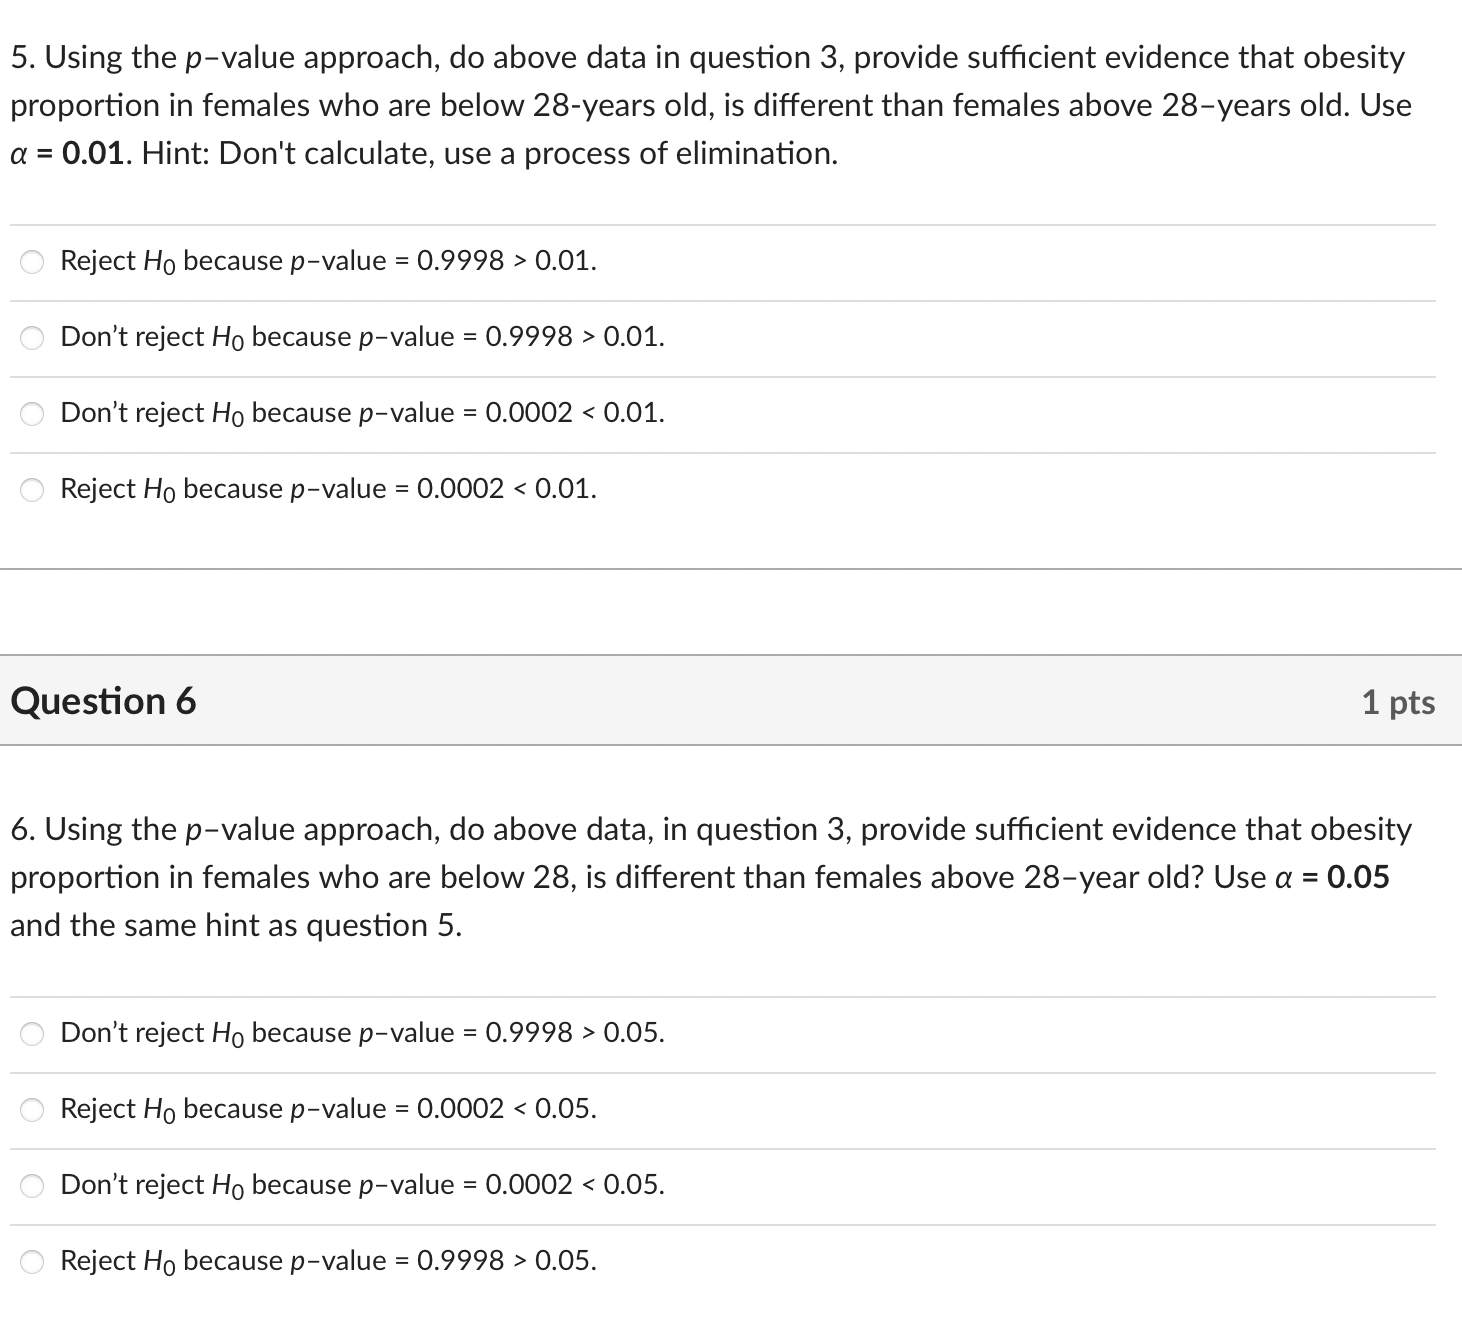This screenshot has width=1462, height=1334.
Task: Click the '1 pts' label
Action: (1398, 702)
